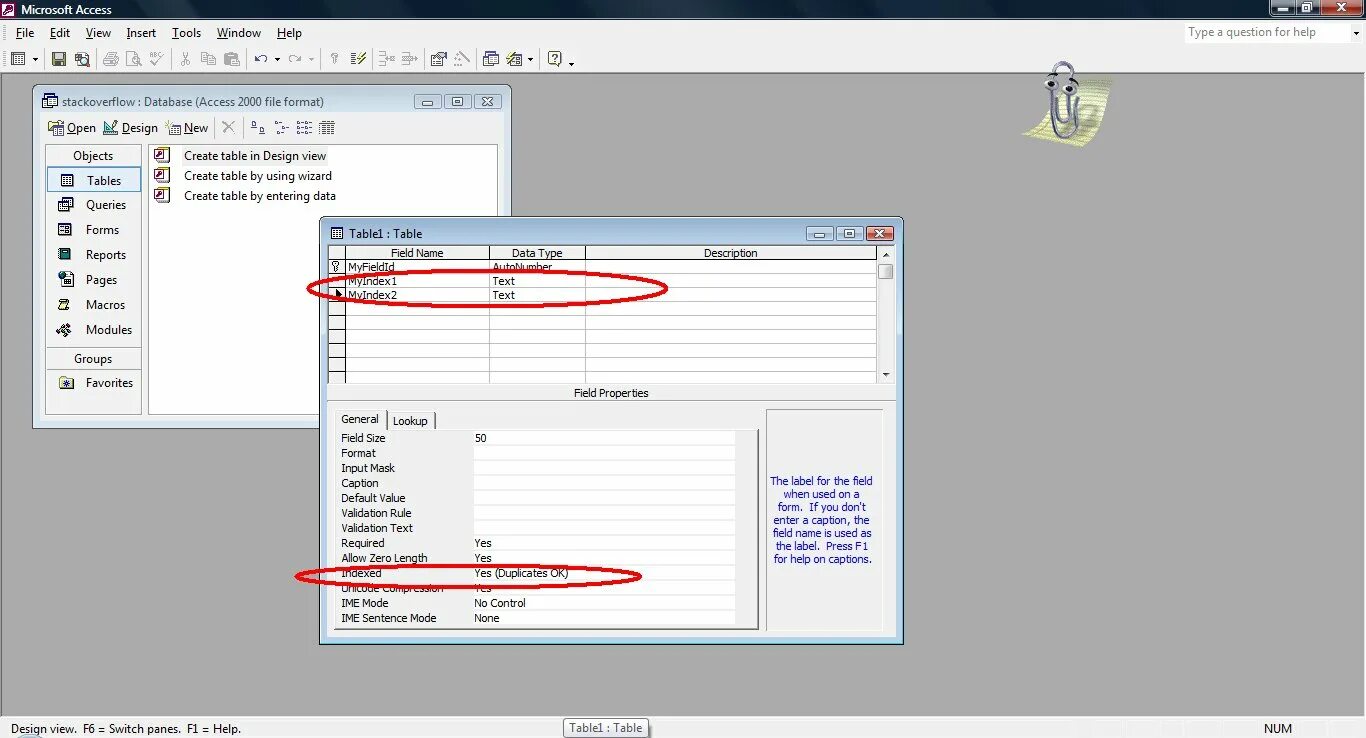Save the table with the floppy disk icon

coord(59,59)
